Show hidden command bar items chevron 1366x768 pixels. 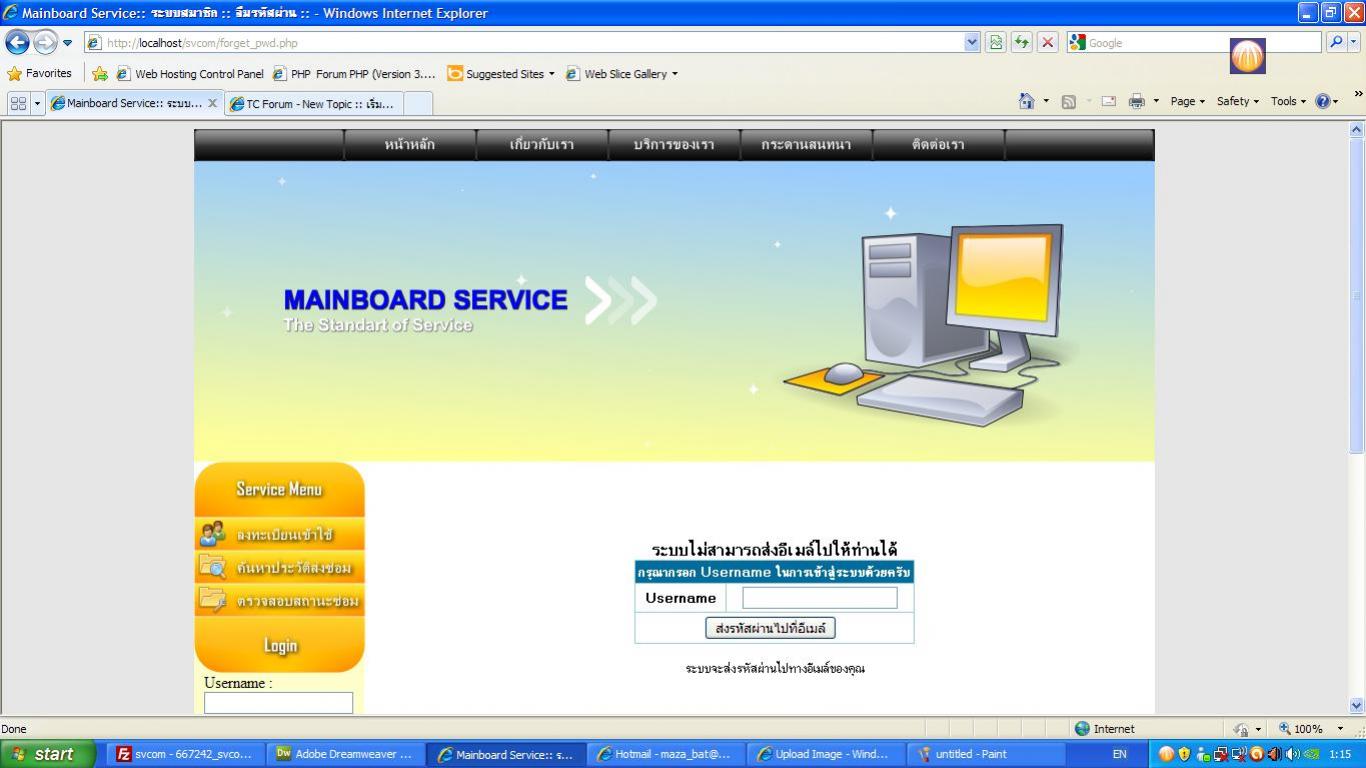pos(1358,94)
